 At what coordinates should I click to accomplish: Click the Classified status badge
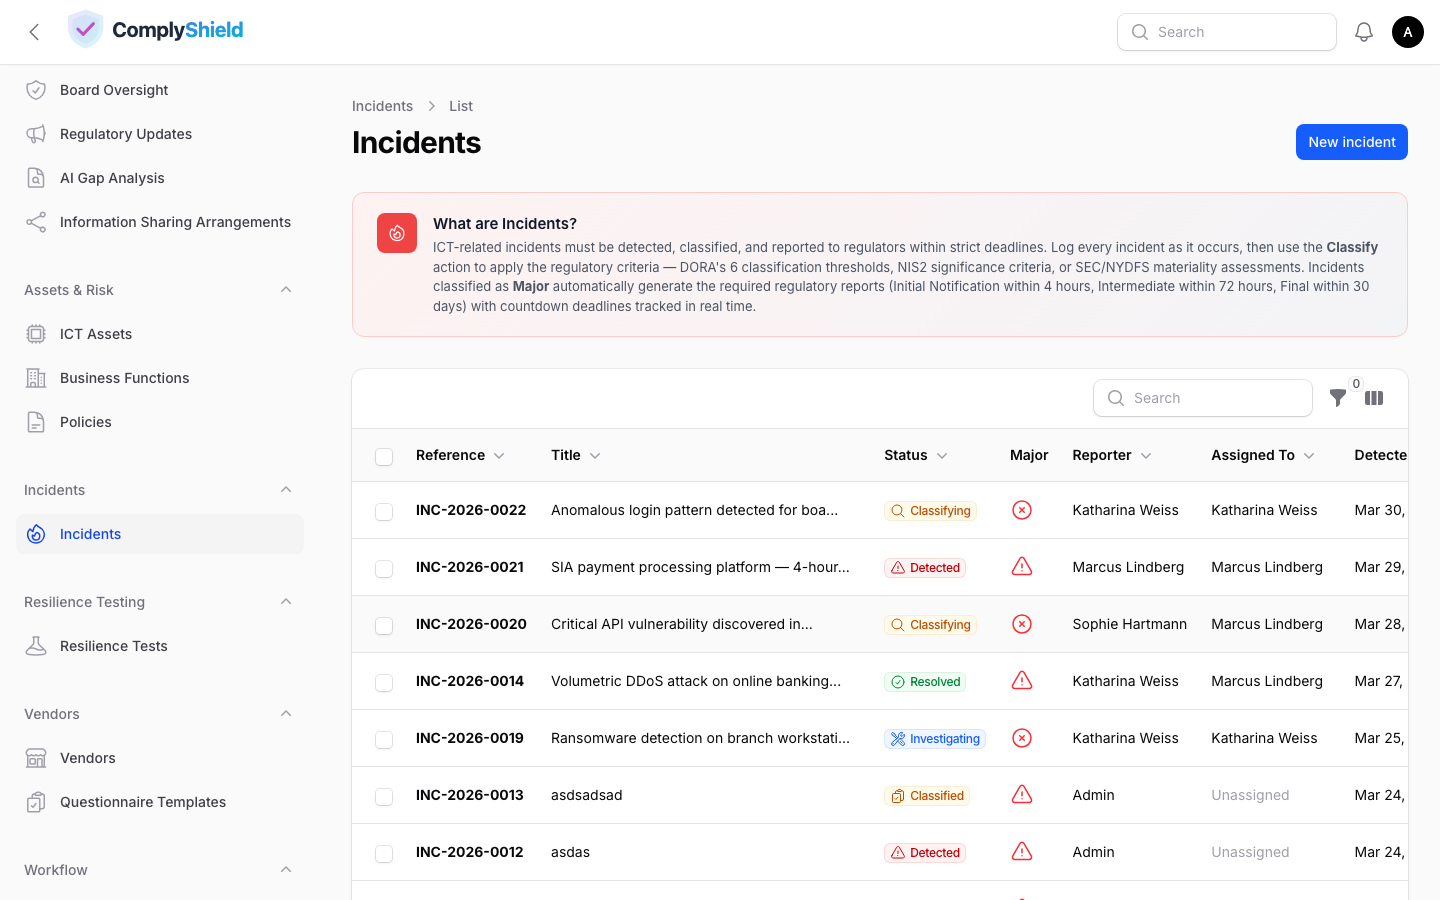click(x=927, y=796)
